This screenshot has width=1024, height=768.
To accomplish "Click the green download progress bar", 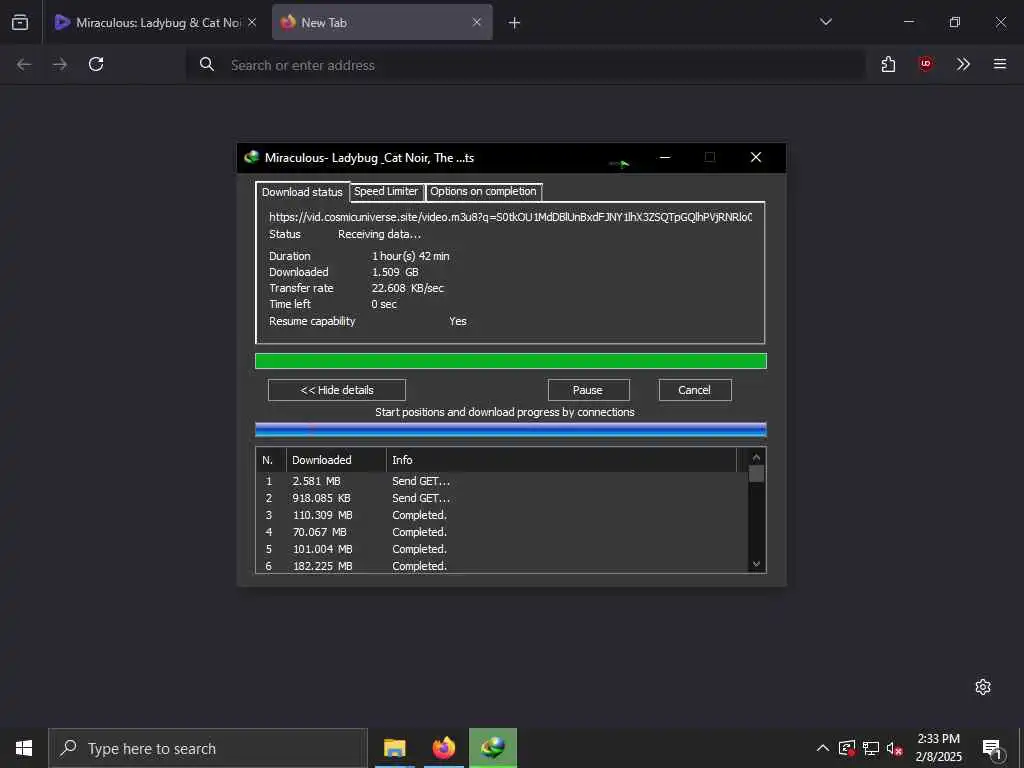I will pos(511,361).
